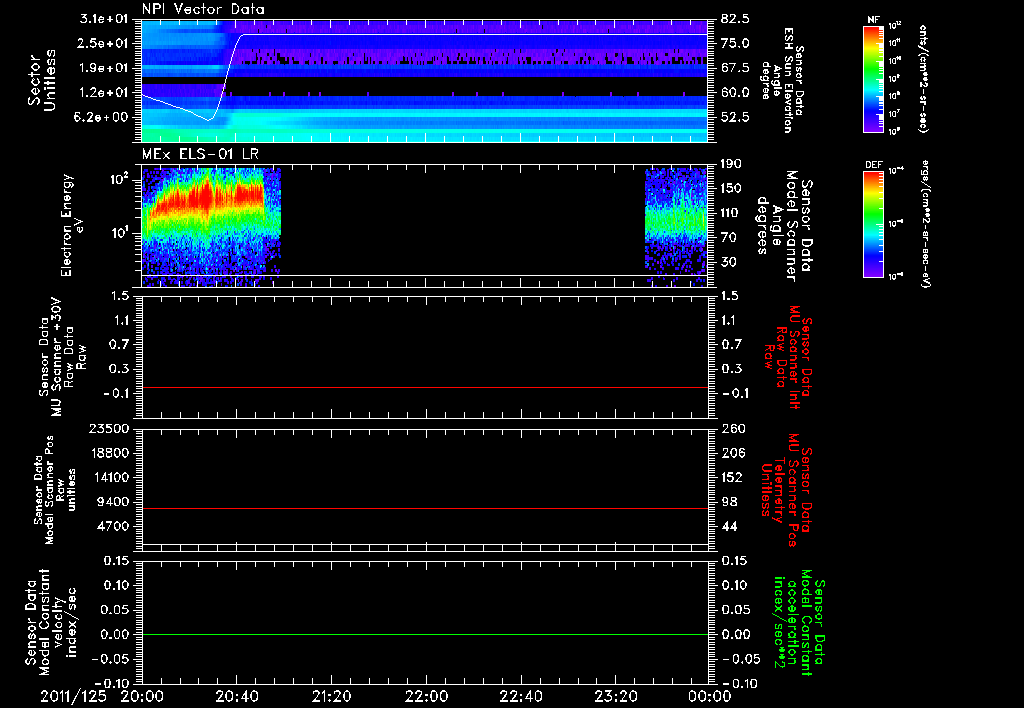Click the "DEF" label above the color bar
The image size is (1024, 708).
[x=873, y=165]
